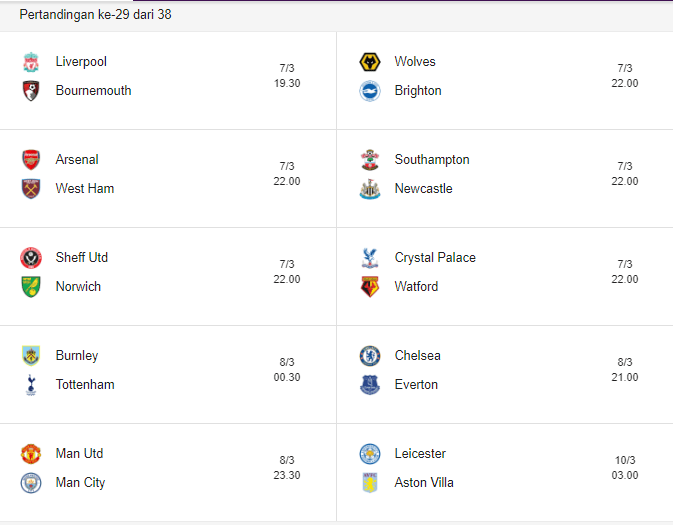Select the Tottenham team logo
This screenshot has height=525, width=673.
coord(31,385)
